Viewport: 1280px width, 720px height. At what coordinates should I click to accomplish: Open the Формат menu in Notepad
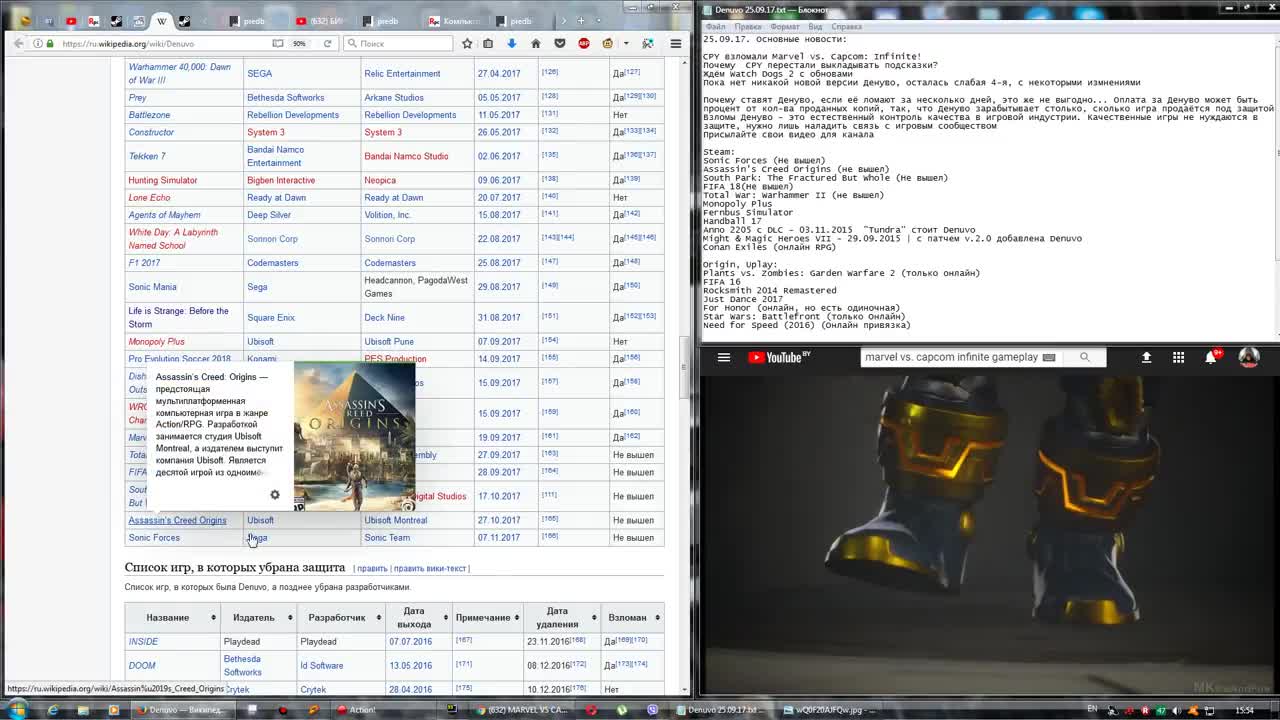click(785, 27)
